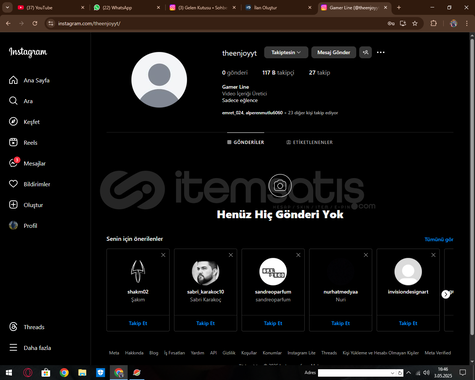The width and height of the screenshot is (475, 380).
Task: Open browser extensions puzzle icon
Action: tap(433, 23)
